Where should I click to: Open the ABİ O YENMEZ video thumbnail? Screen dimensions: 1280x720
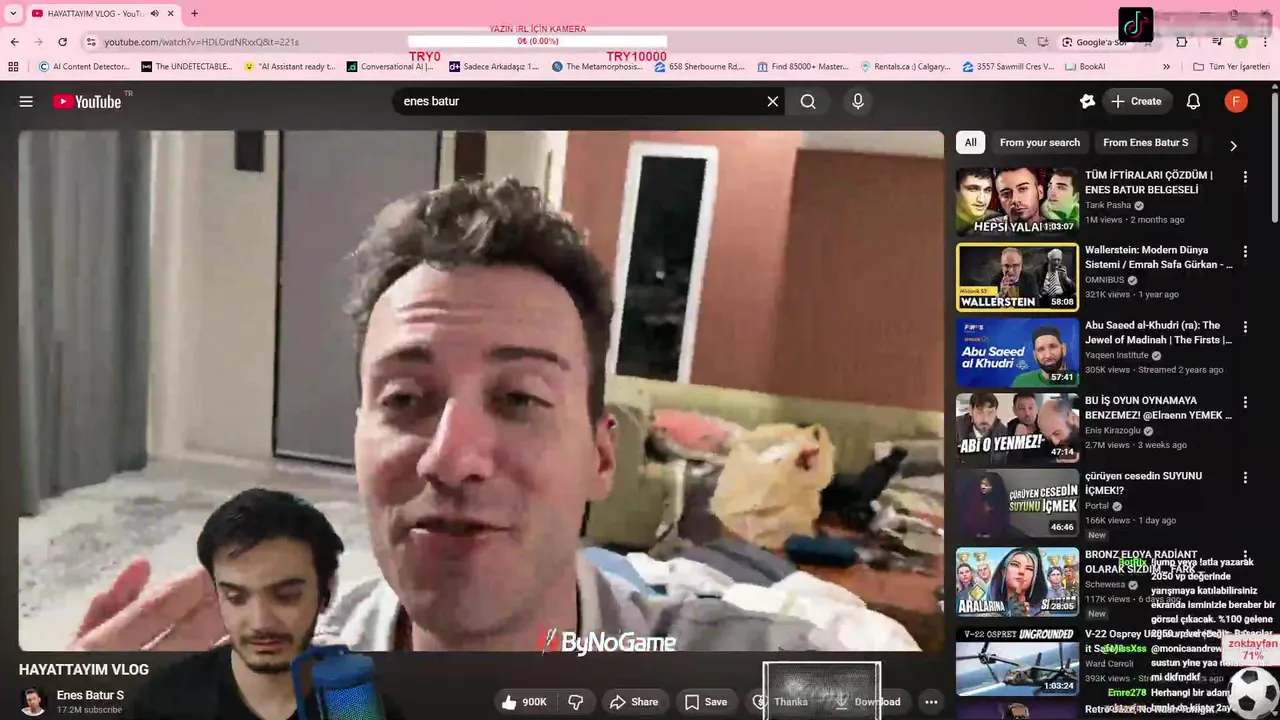click(x=1017, y=427)
